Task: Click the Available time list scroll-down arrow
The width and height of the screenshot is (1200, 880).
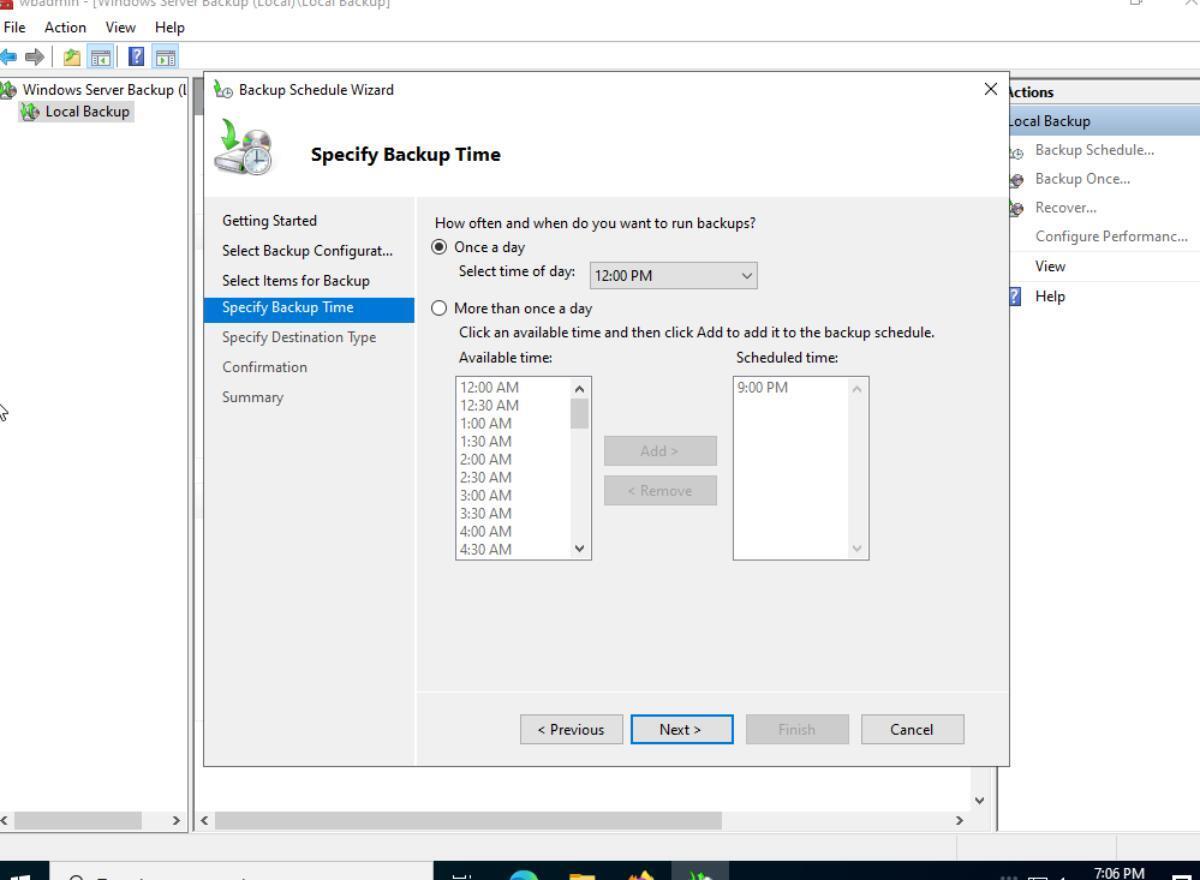Action: pyautogui.click(x=580, y=549)
